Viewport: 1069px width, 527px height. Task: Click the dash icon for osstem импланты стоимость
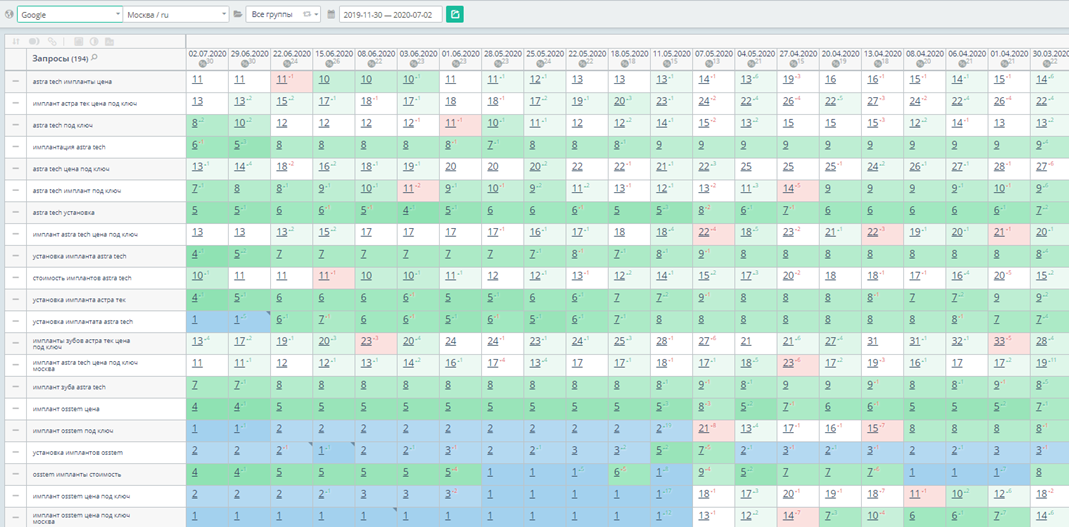(16, 475)
